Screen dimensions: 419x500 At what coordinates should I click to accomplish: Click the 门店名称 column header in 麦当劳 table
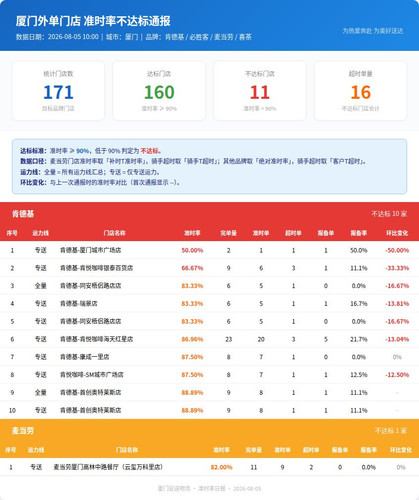tap(127, 450)
